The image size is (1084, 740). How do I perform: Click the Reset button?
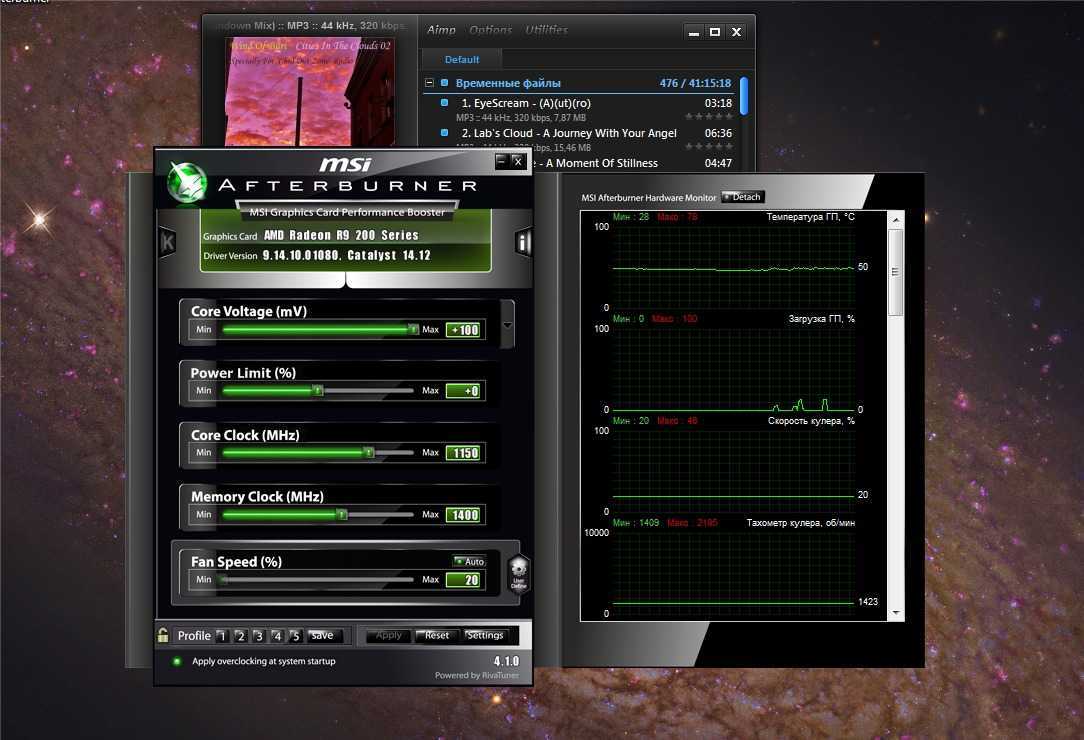coord(436,635)
